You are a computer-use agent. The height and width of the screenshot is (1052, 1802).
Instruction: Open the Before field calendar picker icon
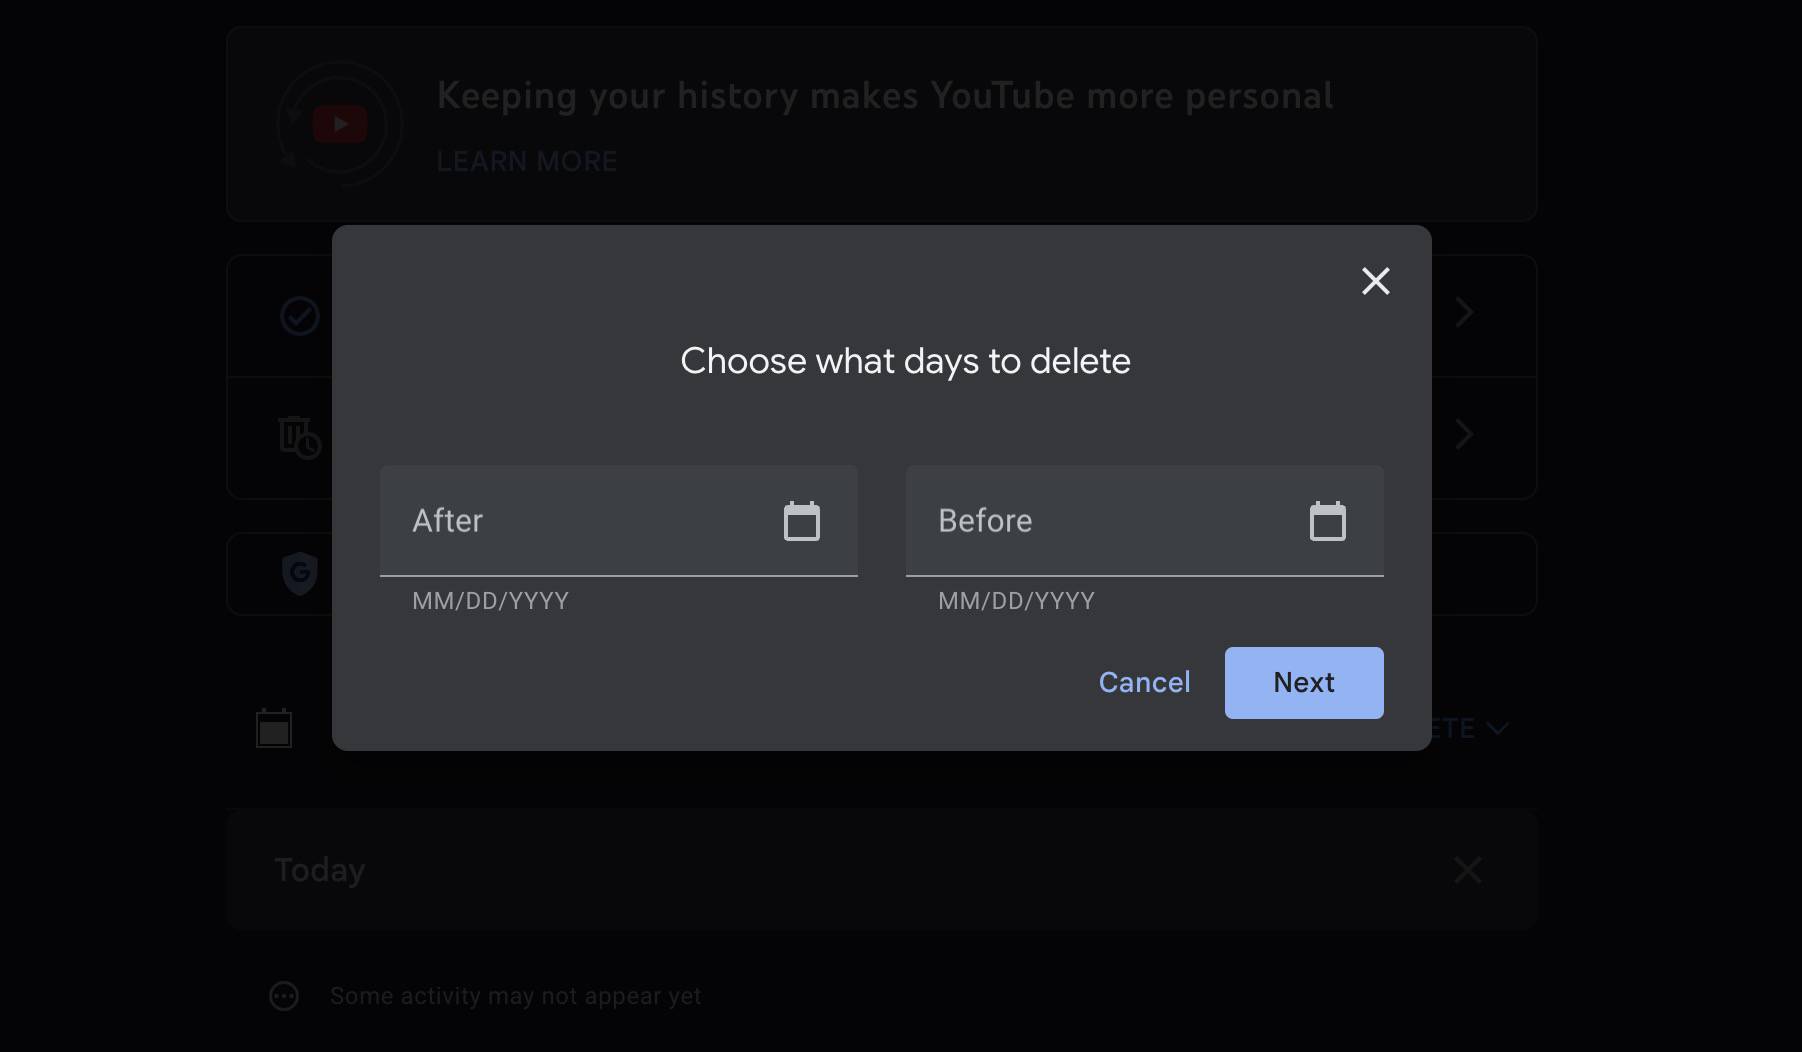(x=1327, y=520)
